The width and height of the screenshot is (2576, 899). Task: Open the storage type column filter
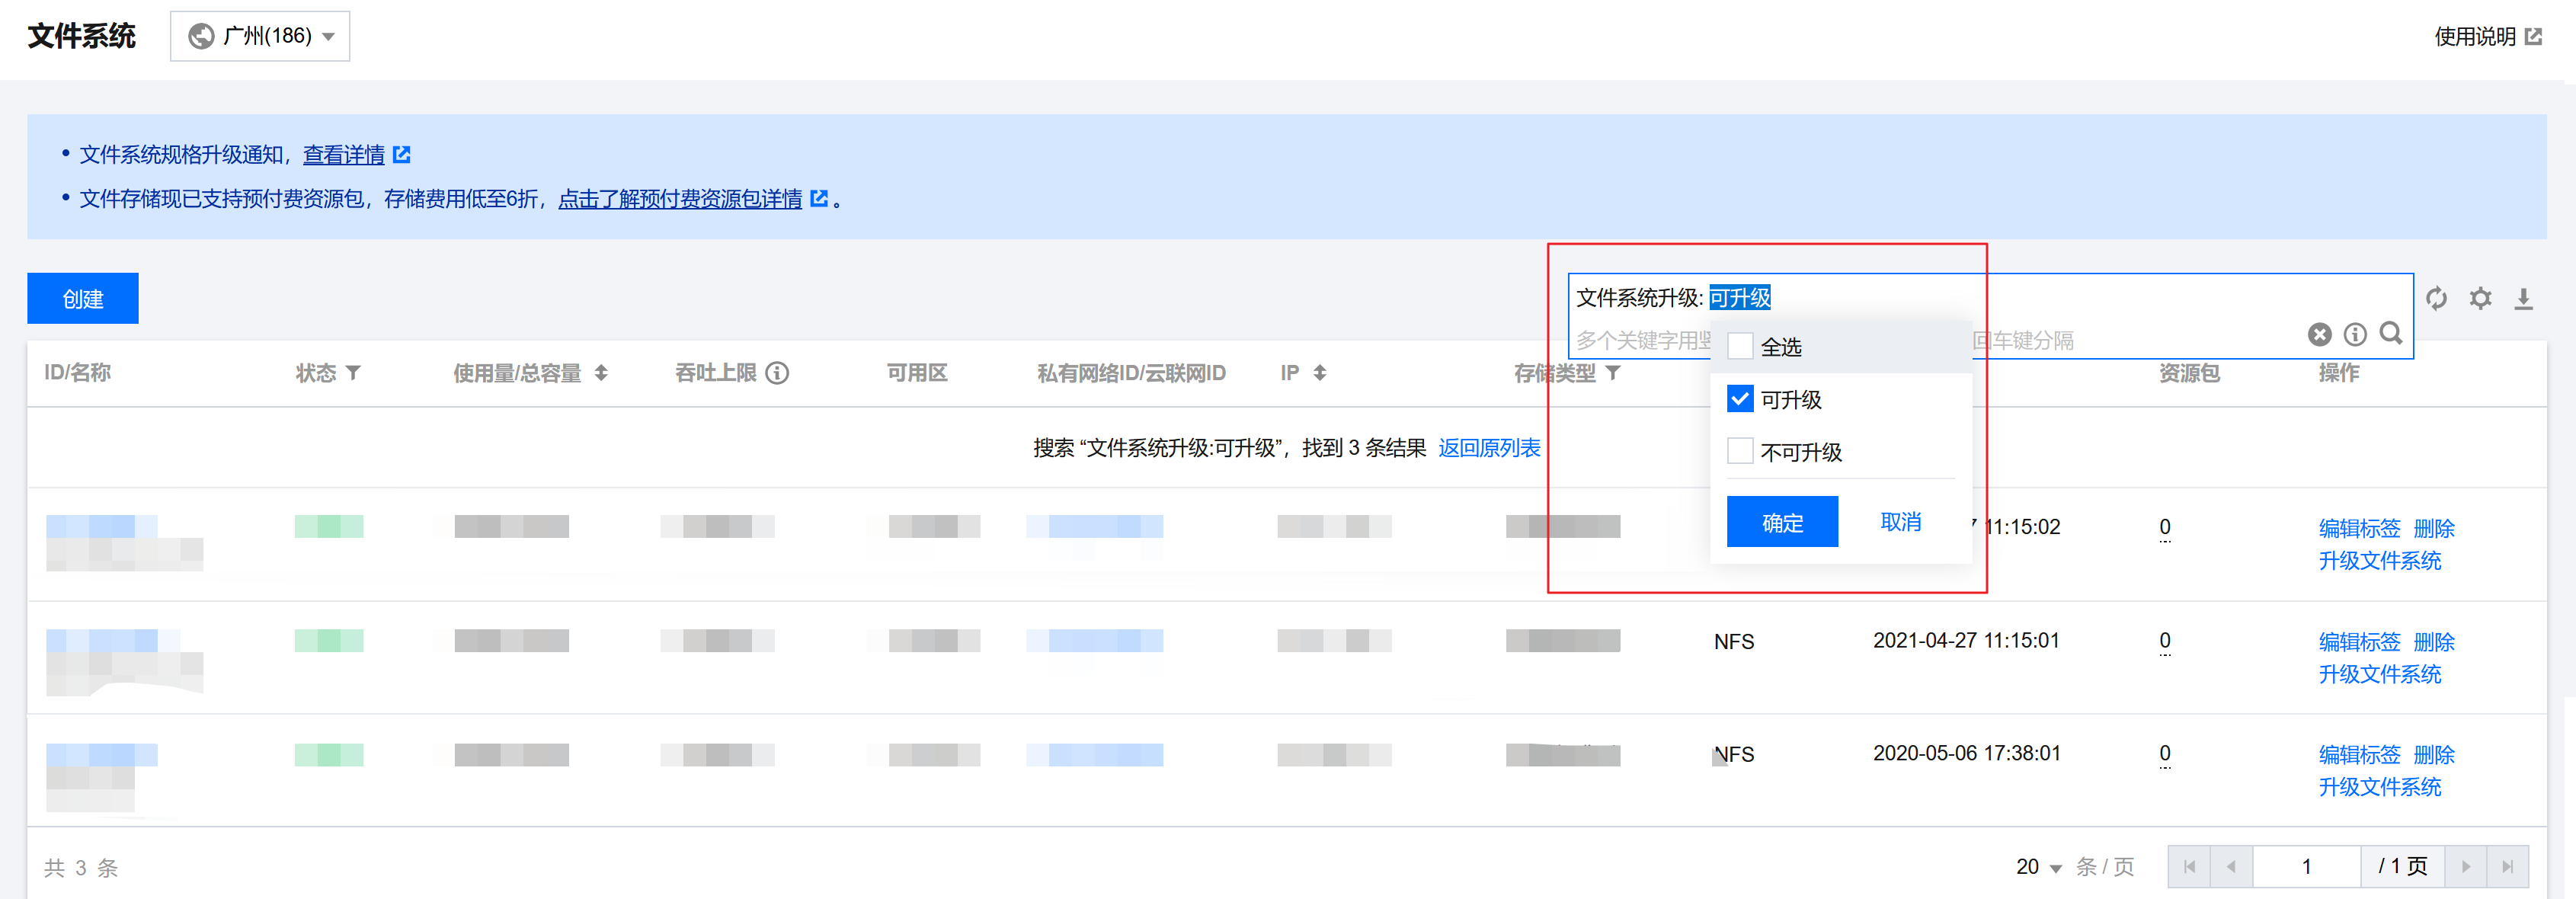pos(1613,373)
